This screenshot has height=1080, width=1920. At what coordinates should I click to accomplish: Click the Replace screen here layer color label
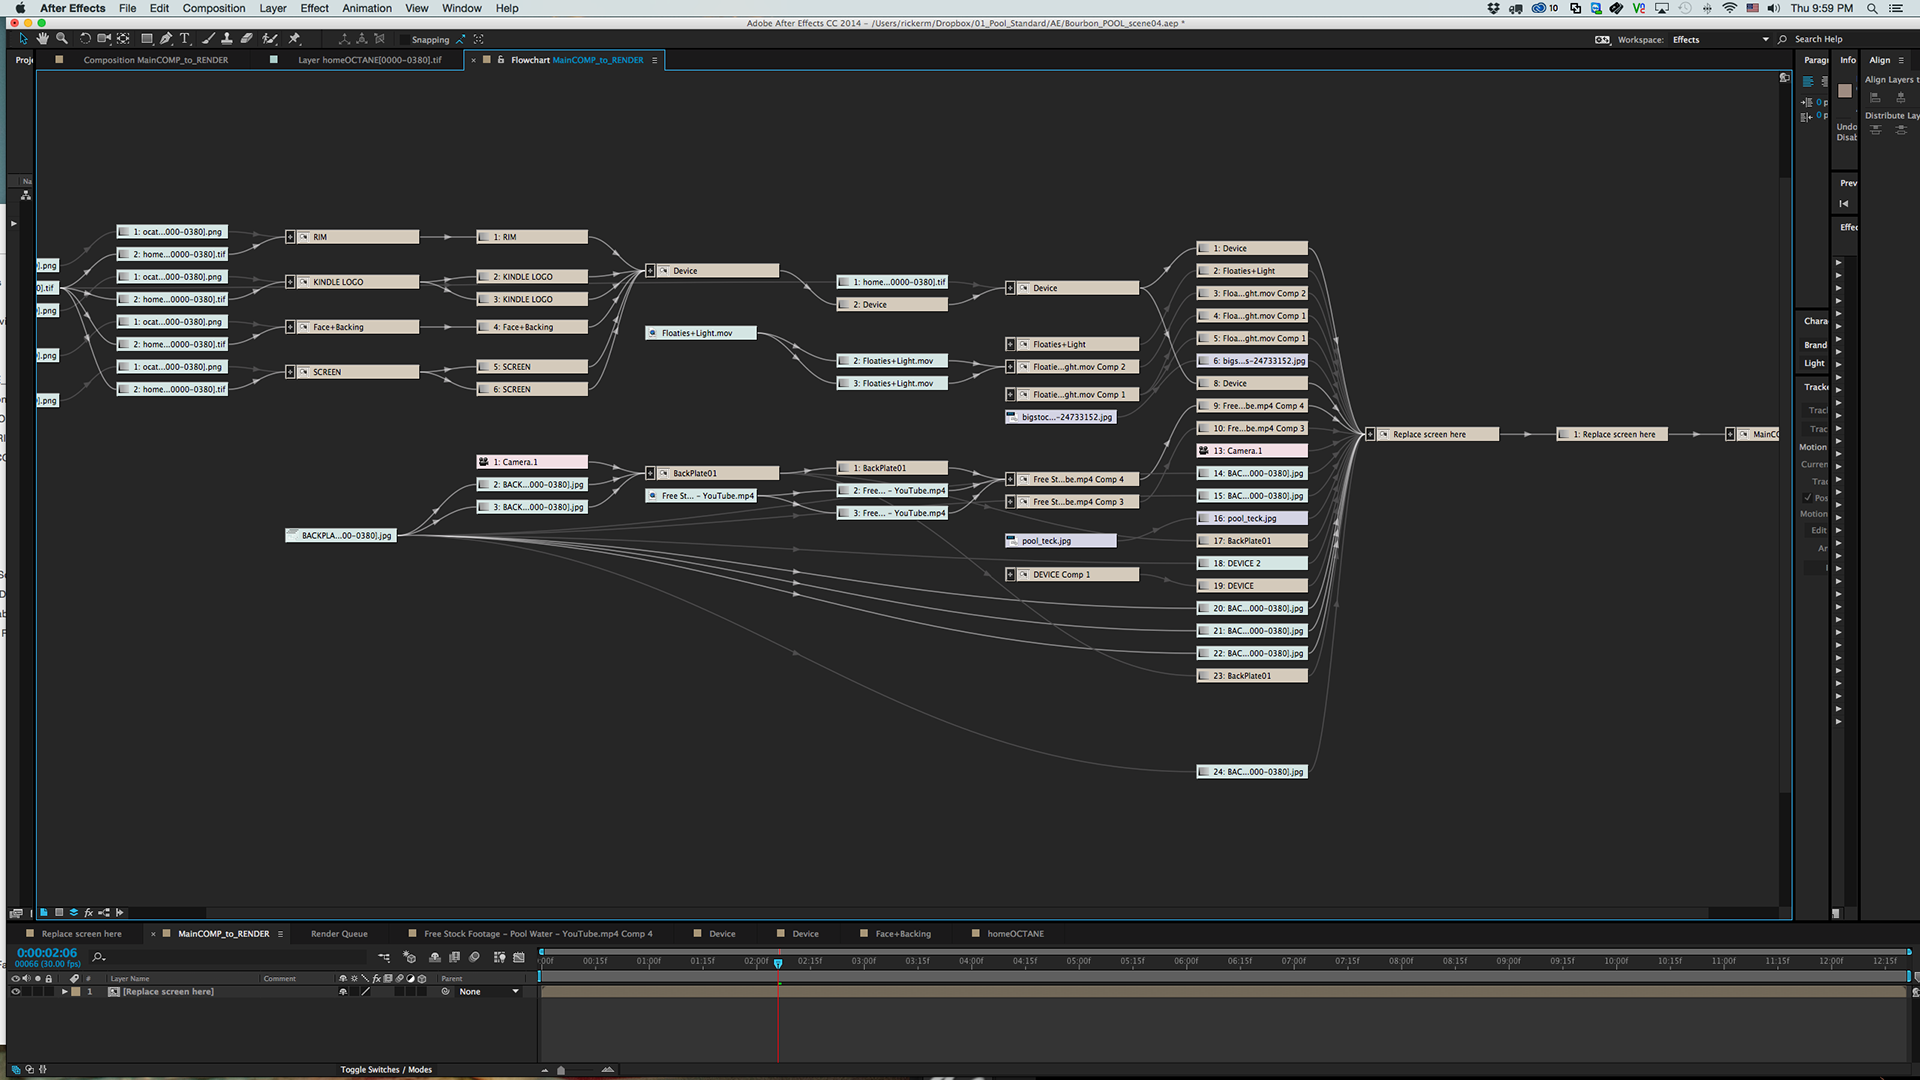coord(76,992)
